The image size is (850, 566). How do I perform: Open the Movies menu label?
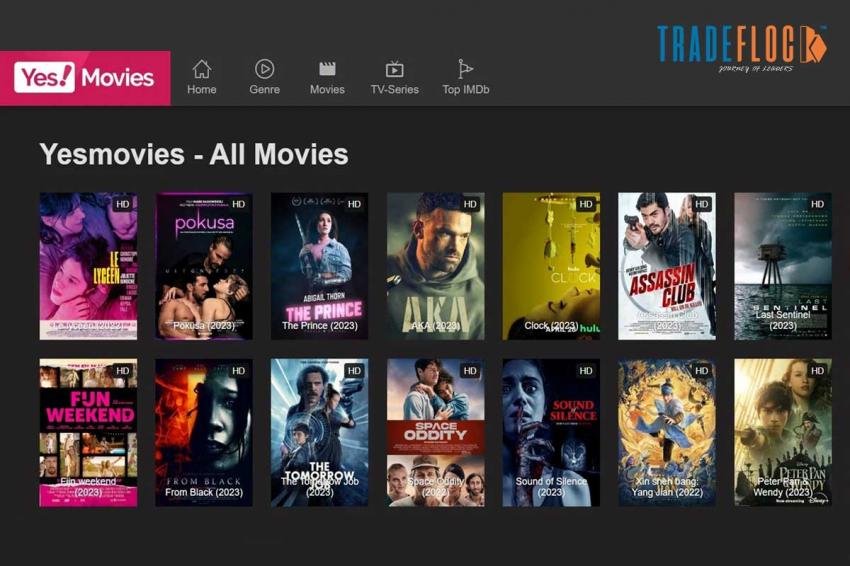pyautogui.click(x=327, y=89)
